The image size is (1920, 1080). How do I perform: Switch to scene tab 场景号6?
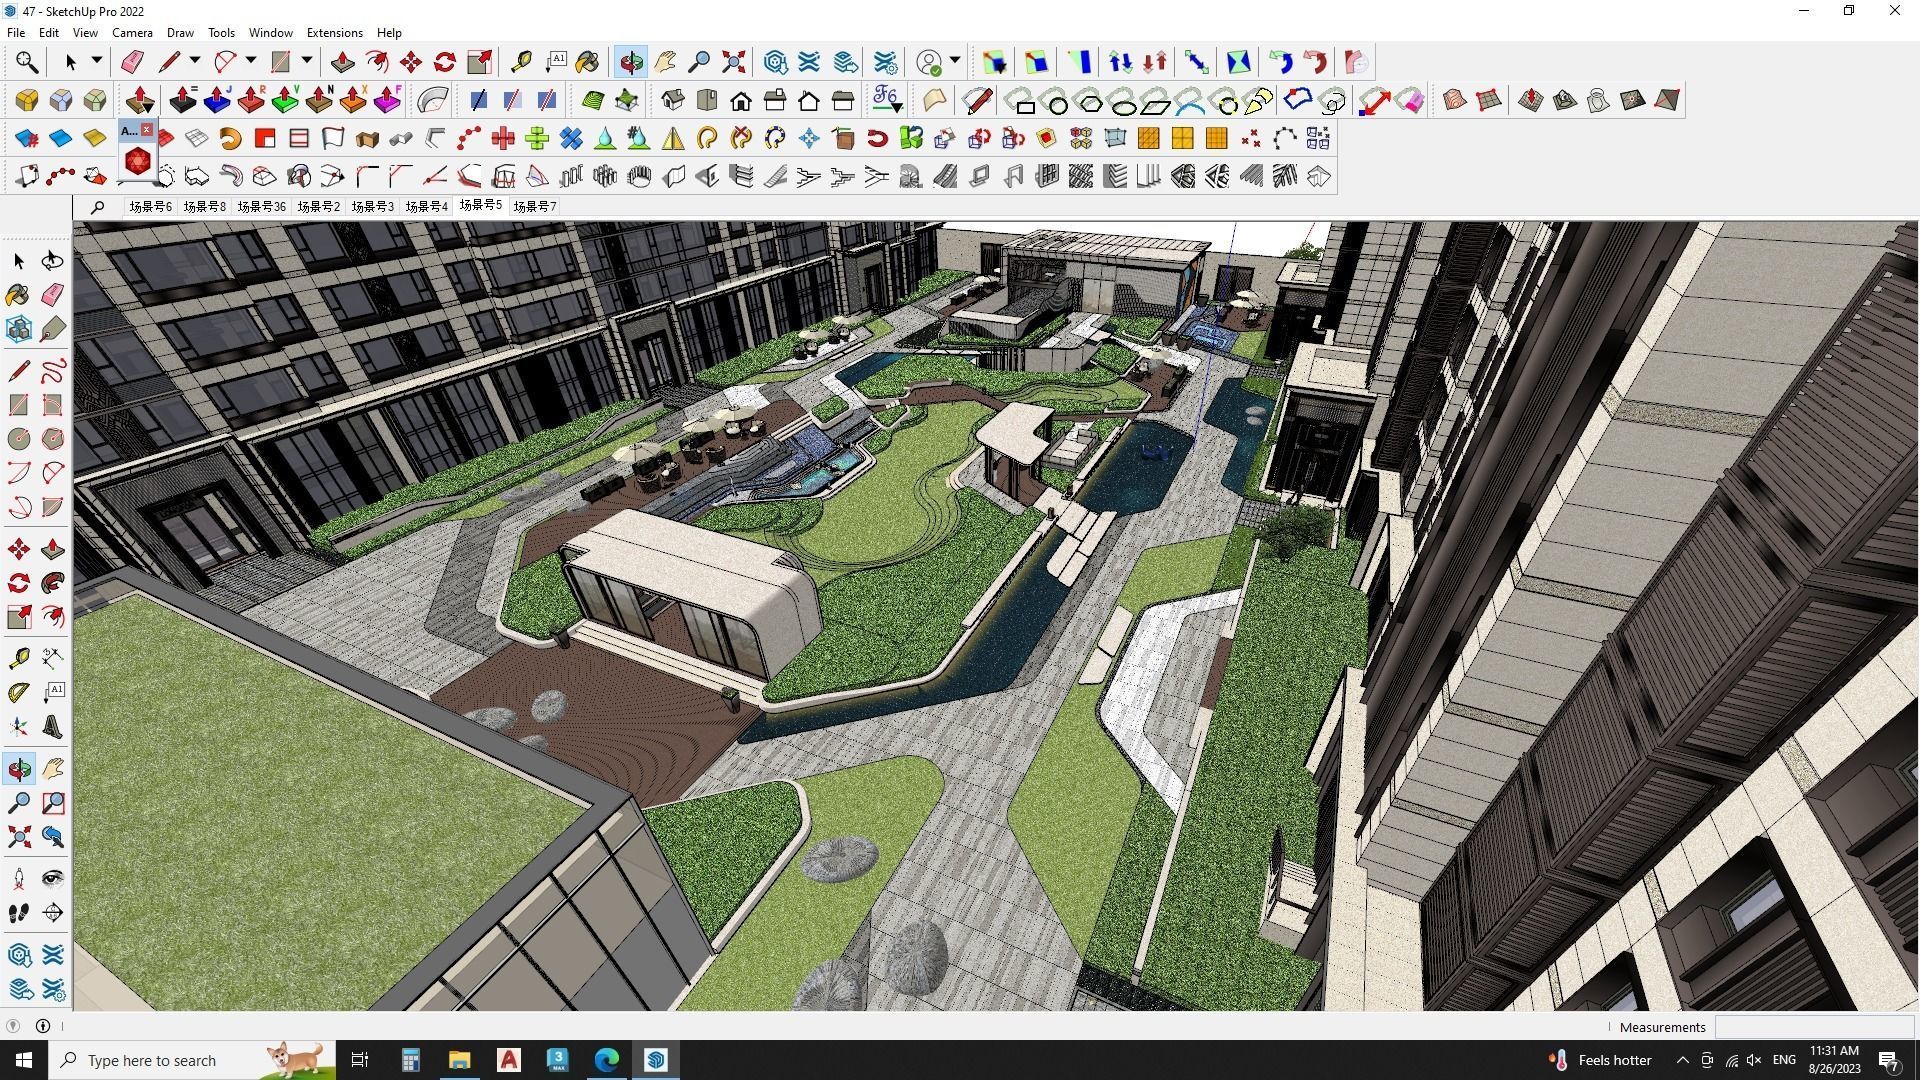click(x=150, y=206)
